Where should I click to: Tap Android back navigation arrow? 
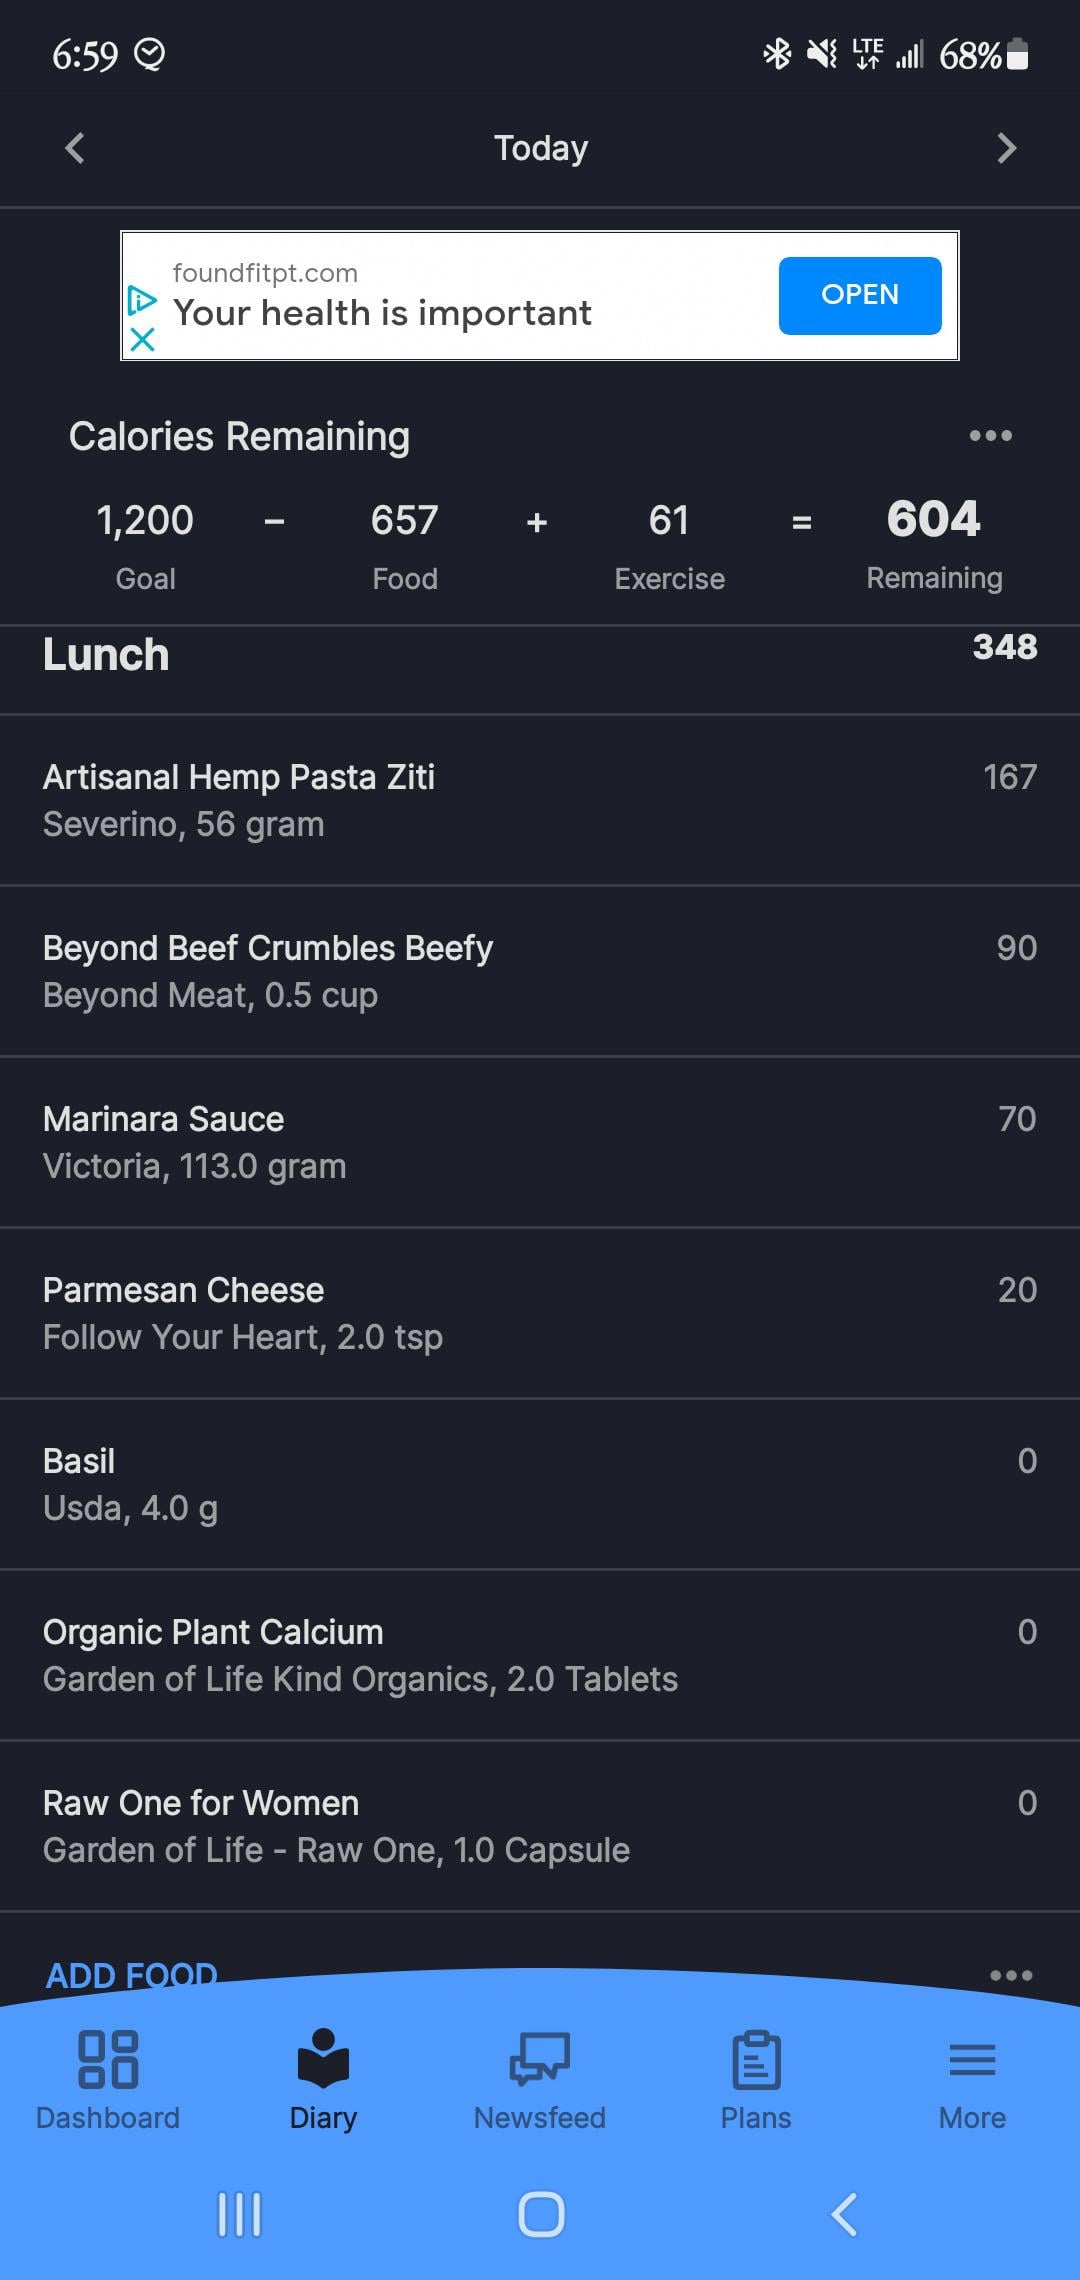click(x=845, y=2214)
